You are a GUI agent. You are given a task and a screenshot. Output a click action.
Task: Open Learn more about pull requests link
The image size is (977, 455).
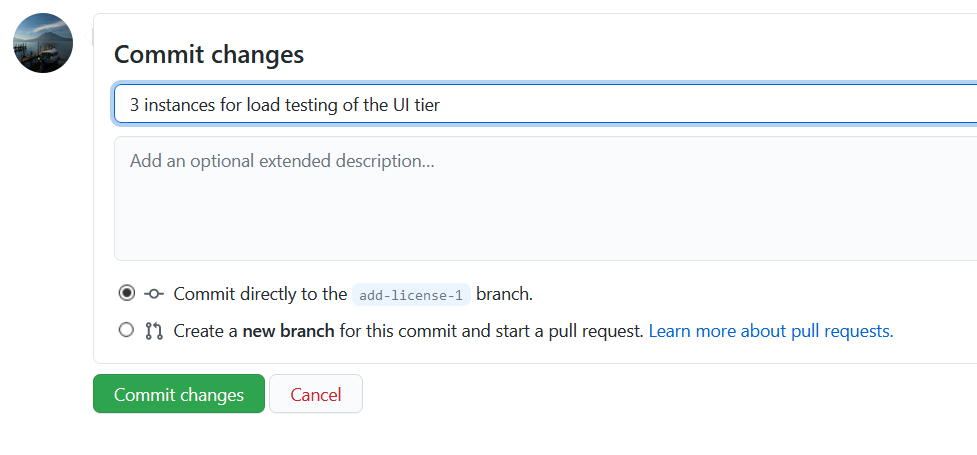click(x=771, y=331)
